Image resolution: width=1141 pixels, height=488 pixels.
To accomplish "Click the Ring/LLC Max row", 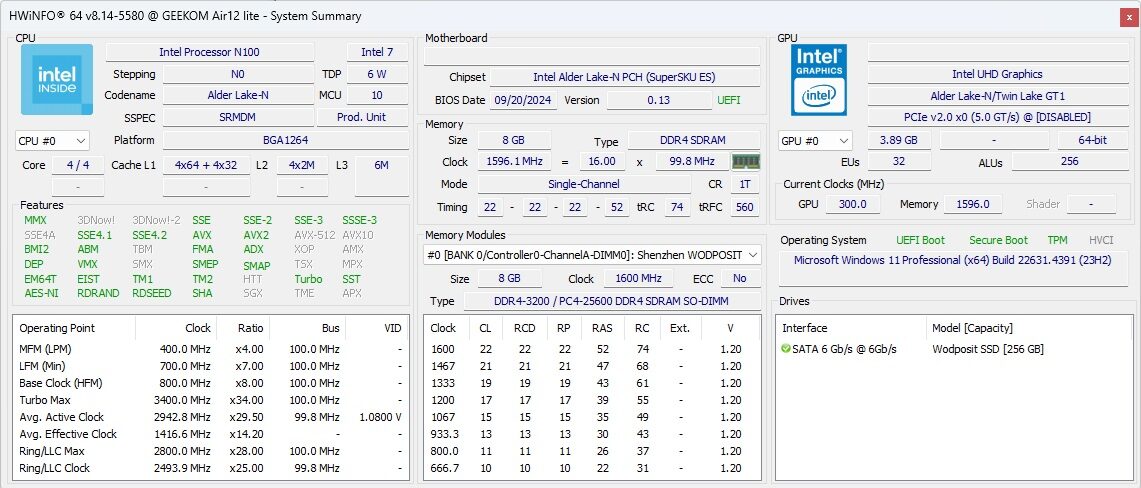I will (x=211, y=452).
